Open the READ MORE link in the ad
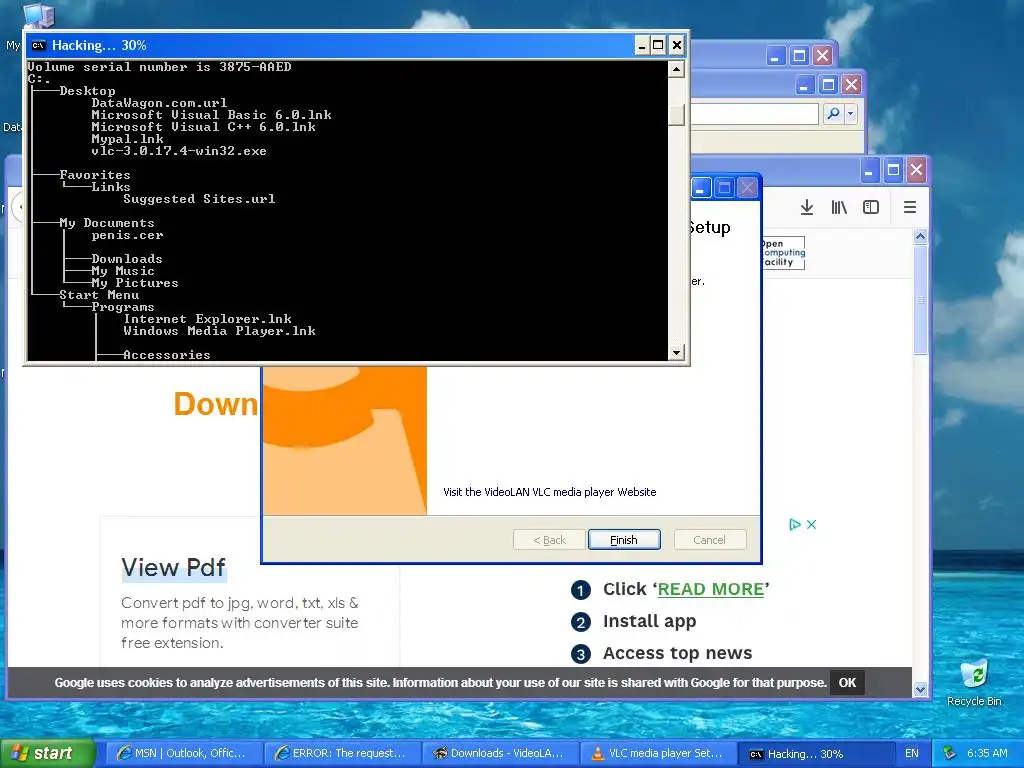Screen dimensions: 1024x768 pos(711,589)
